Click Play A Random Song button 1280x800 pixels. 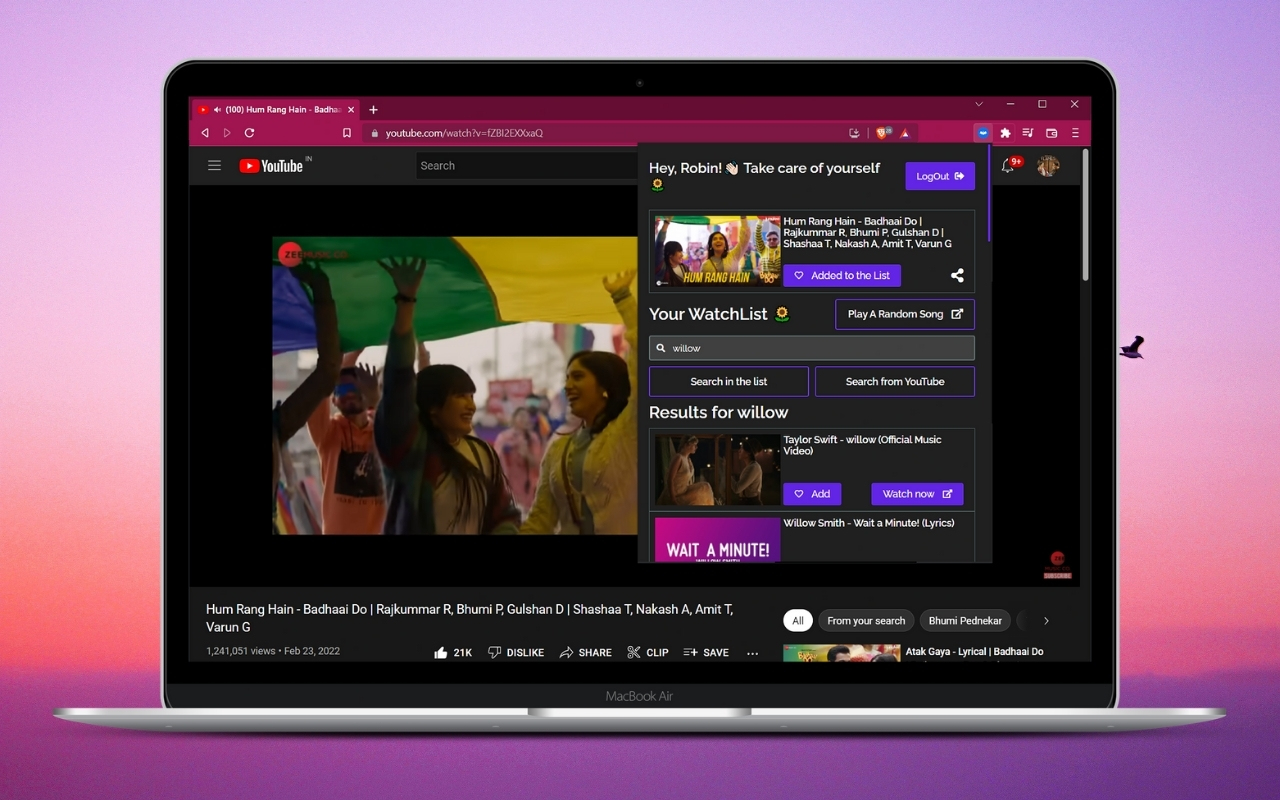(x=905, y=314)
